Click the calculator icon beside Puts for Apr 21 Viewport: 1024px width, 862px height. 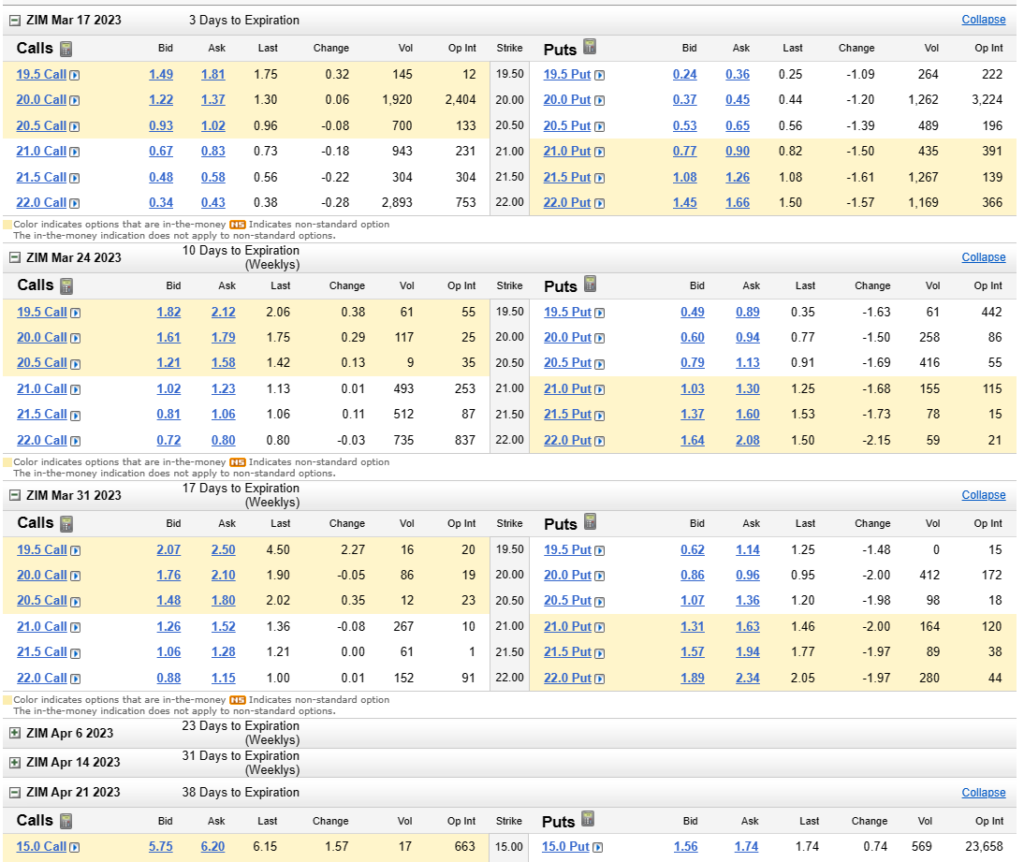[590, 821]
